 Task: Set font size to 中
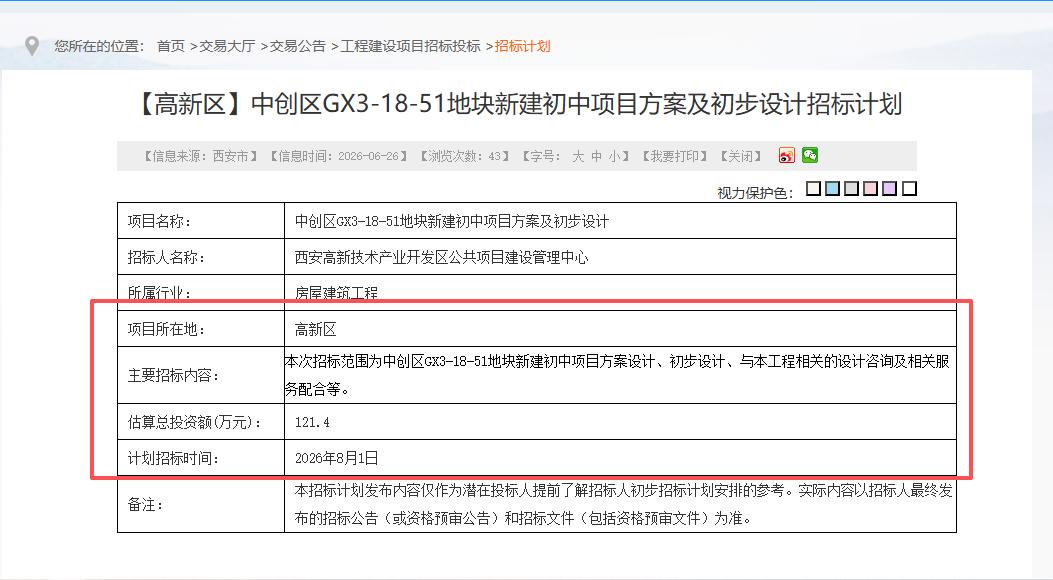596,156
